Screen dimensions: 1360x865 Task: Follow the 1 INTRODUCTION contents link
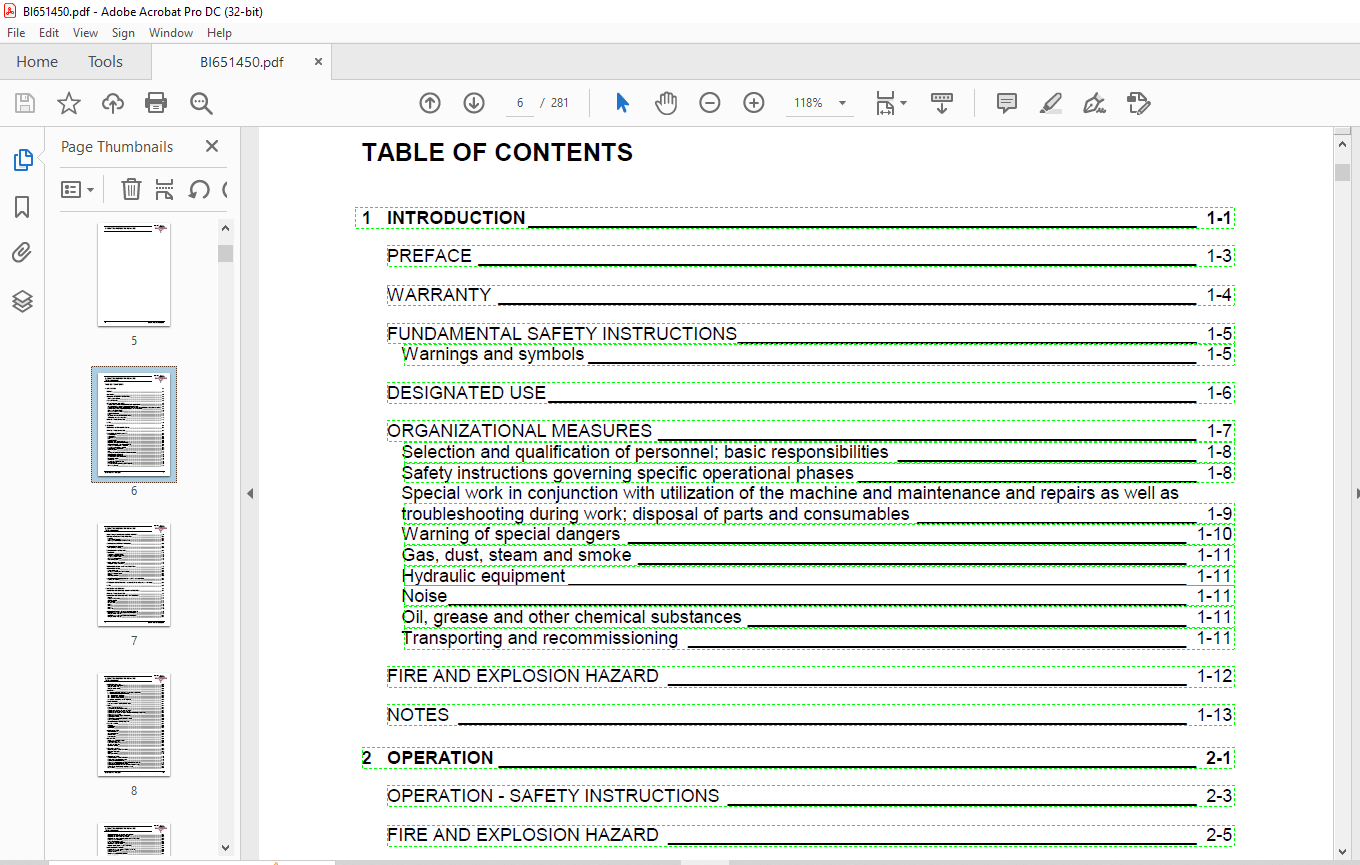[x=795, y=218]
